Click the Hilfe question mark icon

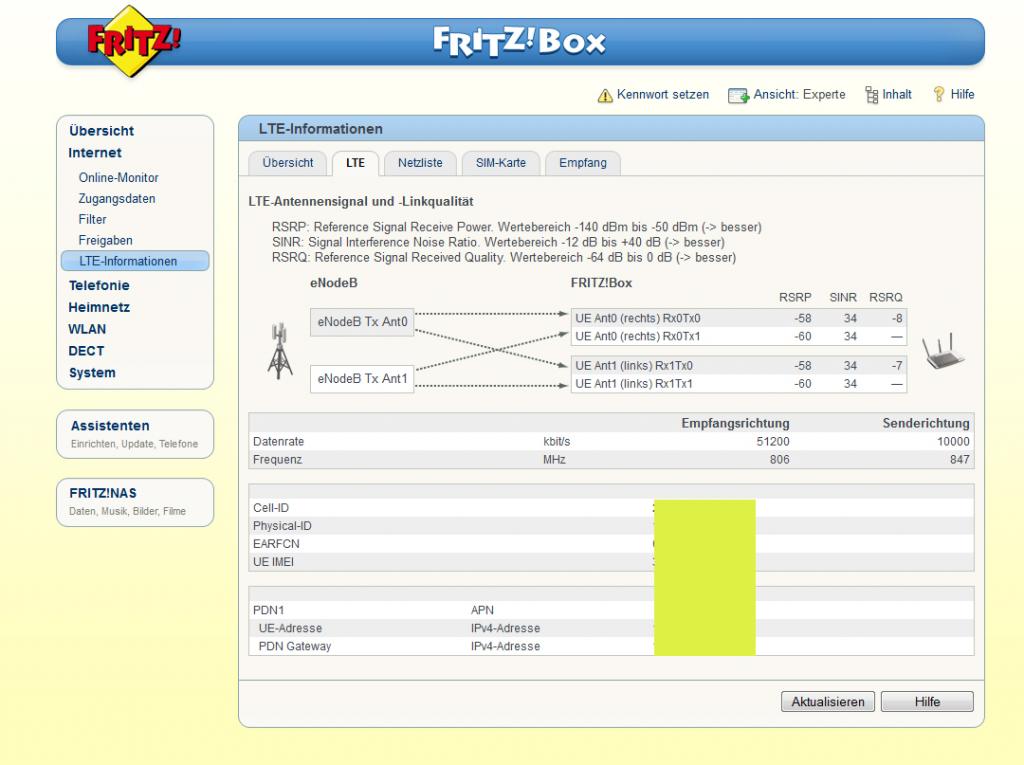point(938,95)
